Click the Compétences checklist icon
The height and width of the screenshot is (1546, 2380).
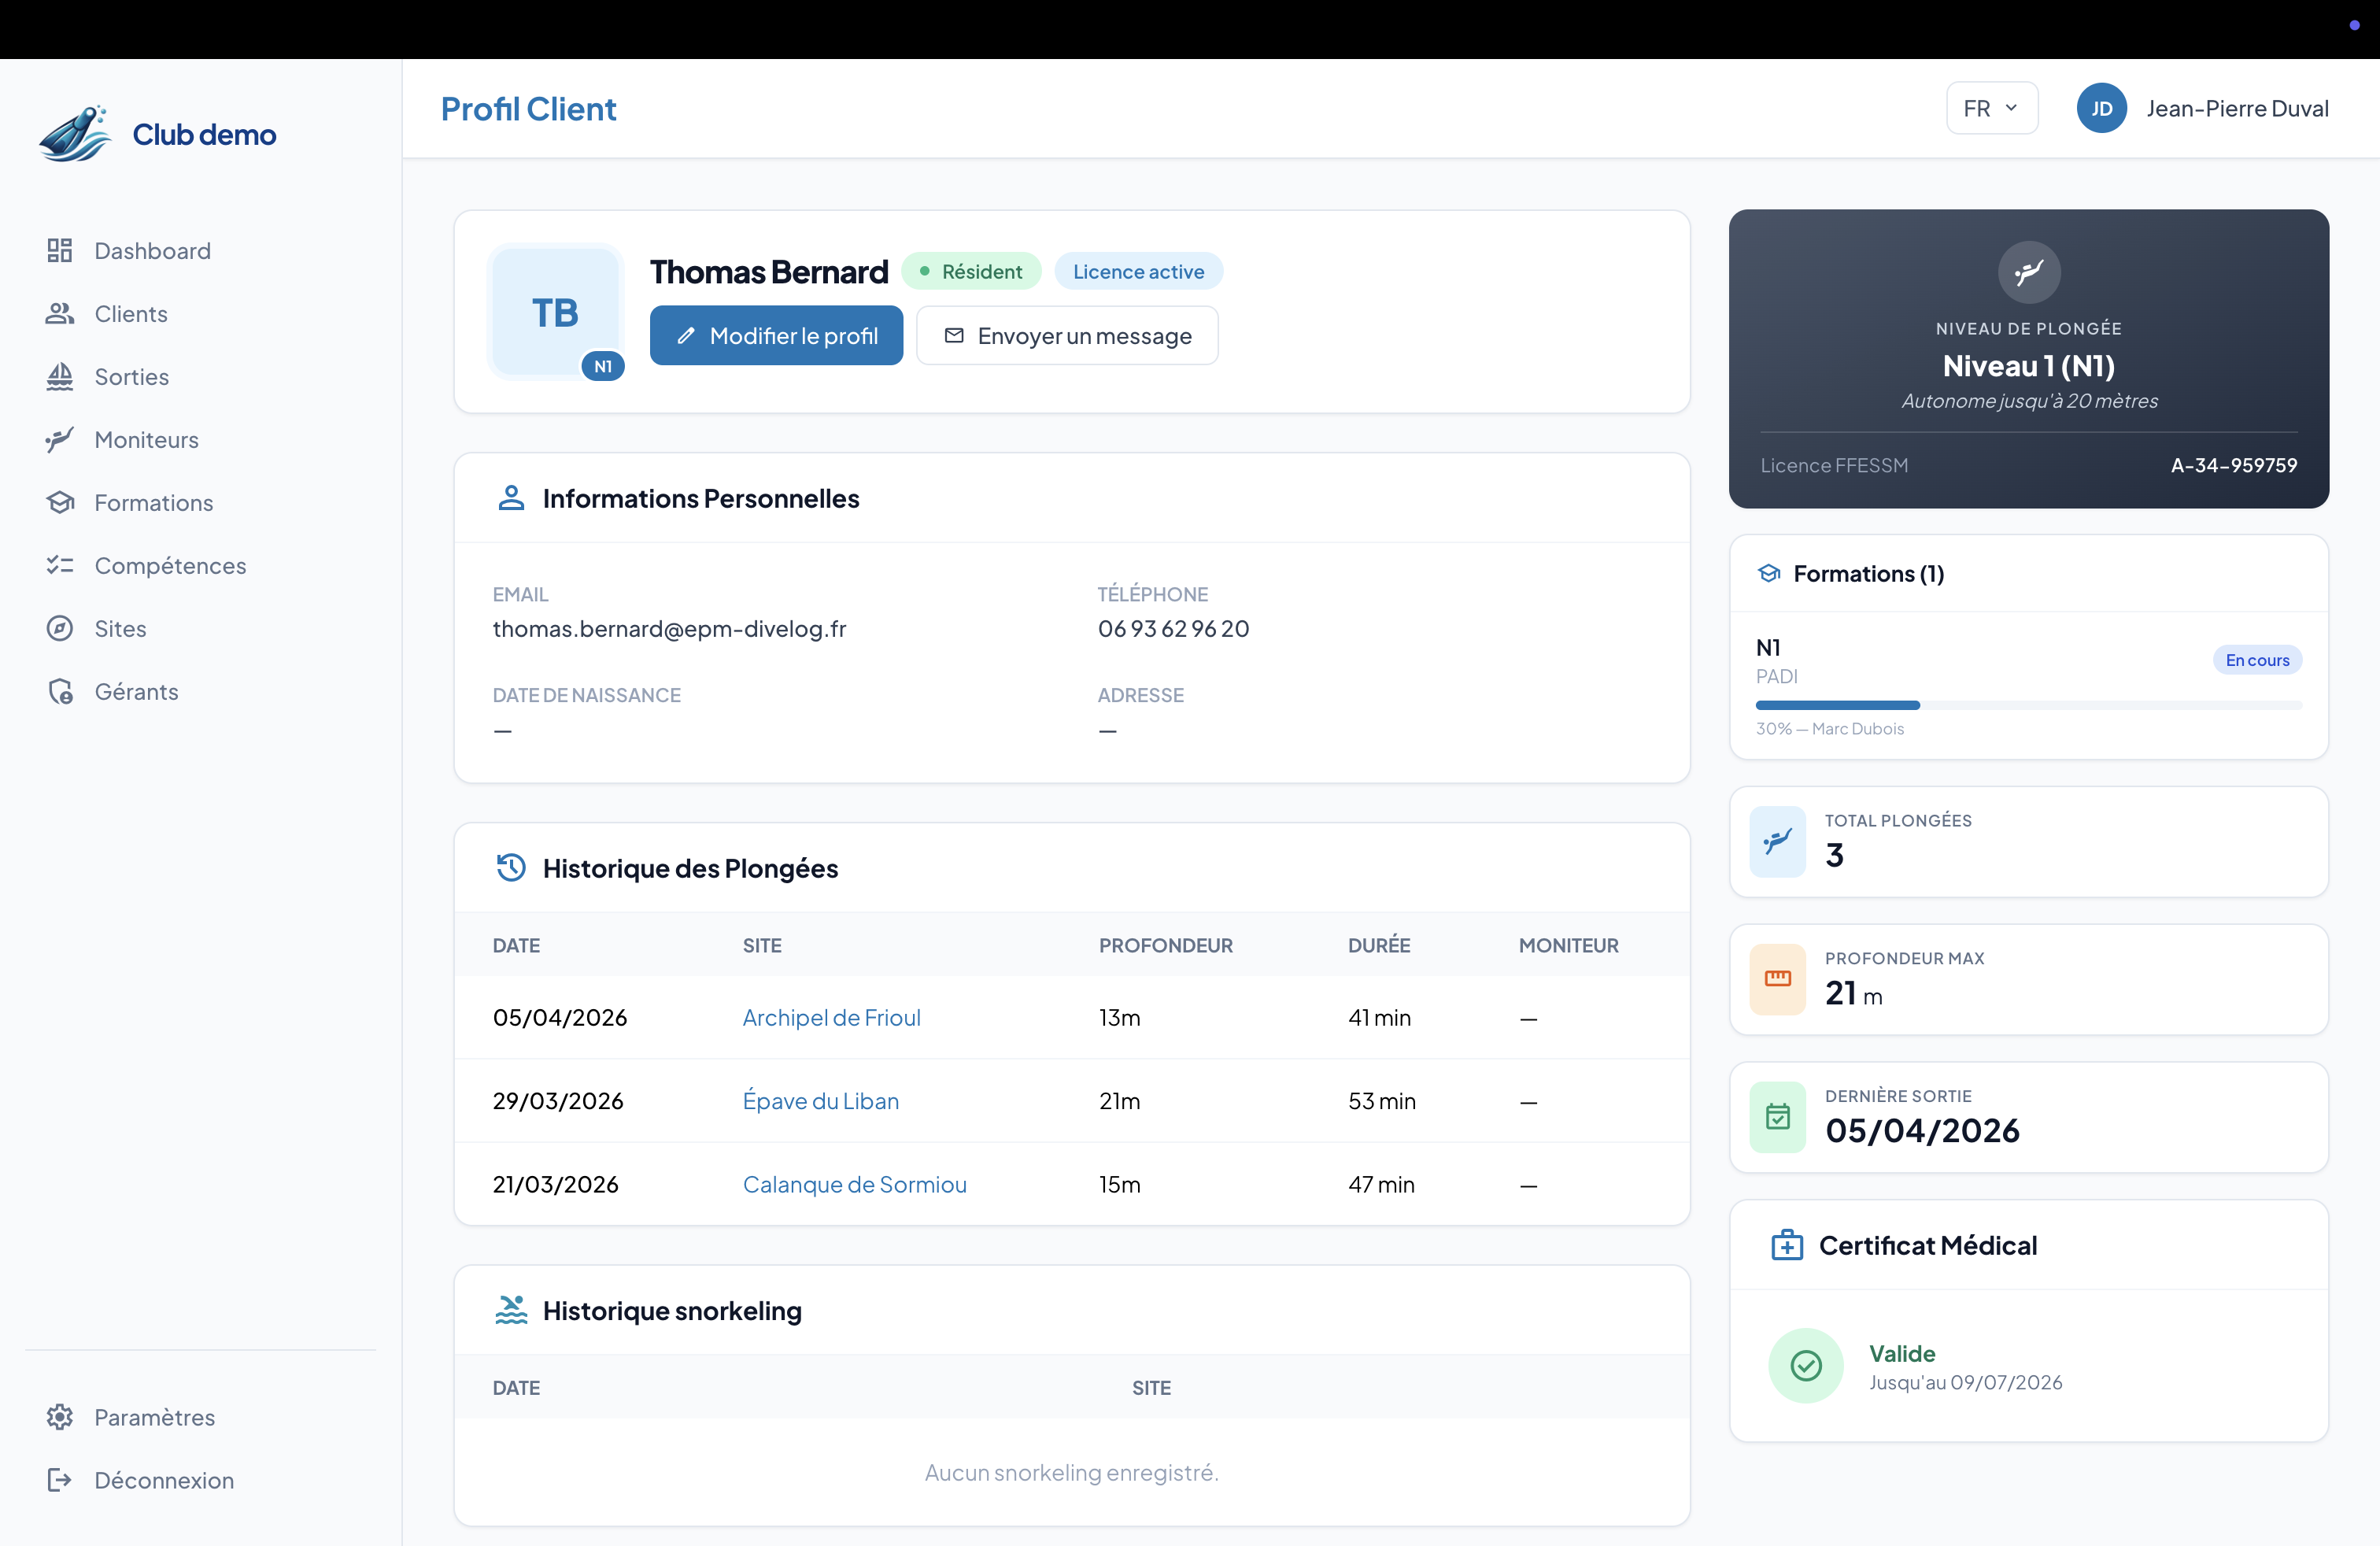(x=59, y=565)
